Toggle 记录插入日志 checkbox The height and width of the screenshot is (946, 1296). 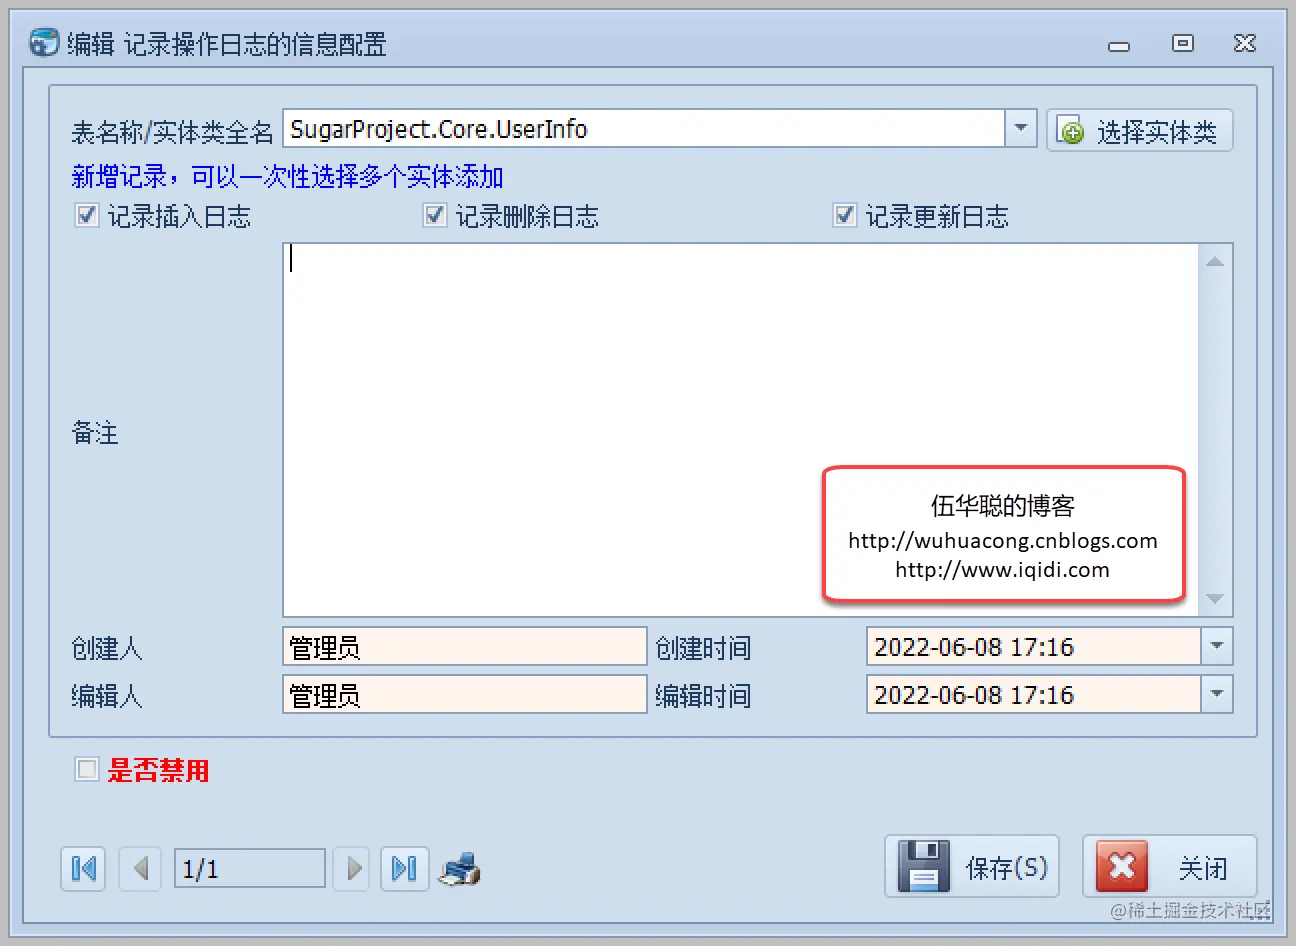click(x=87, y=216)
